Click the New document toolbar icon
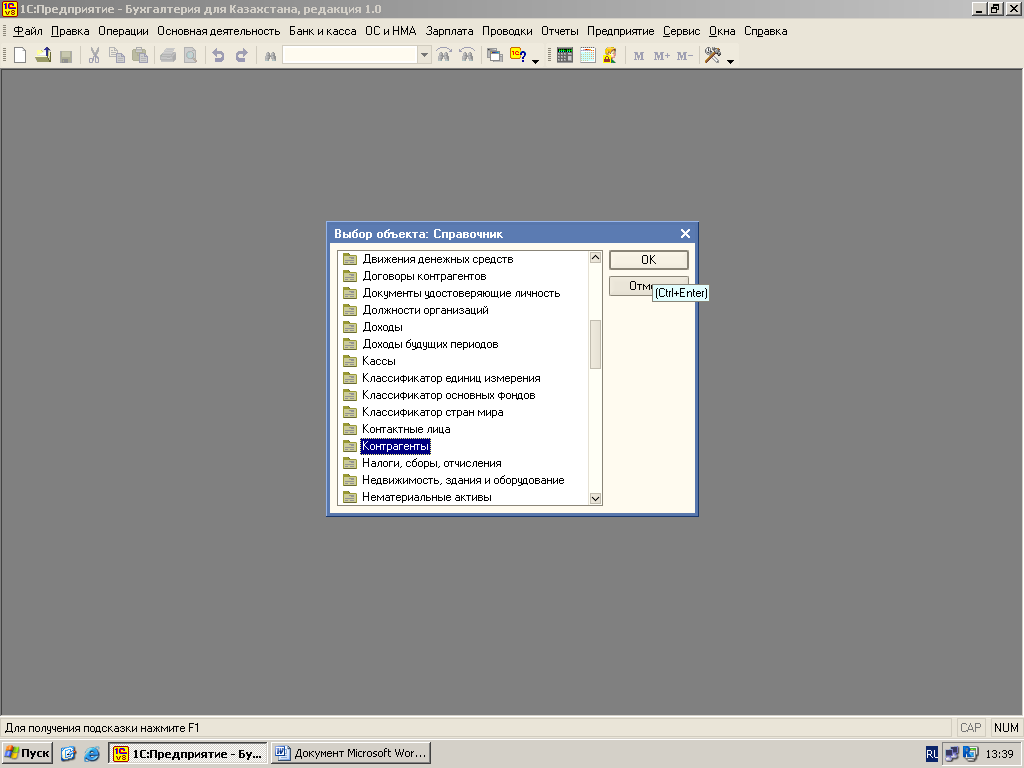The height and width of the screenshot is (768, 1024). tap(20, 56)
